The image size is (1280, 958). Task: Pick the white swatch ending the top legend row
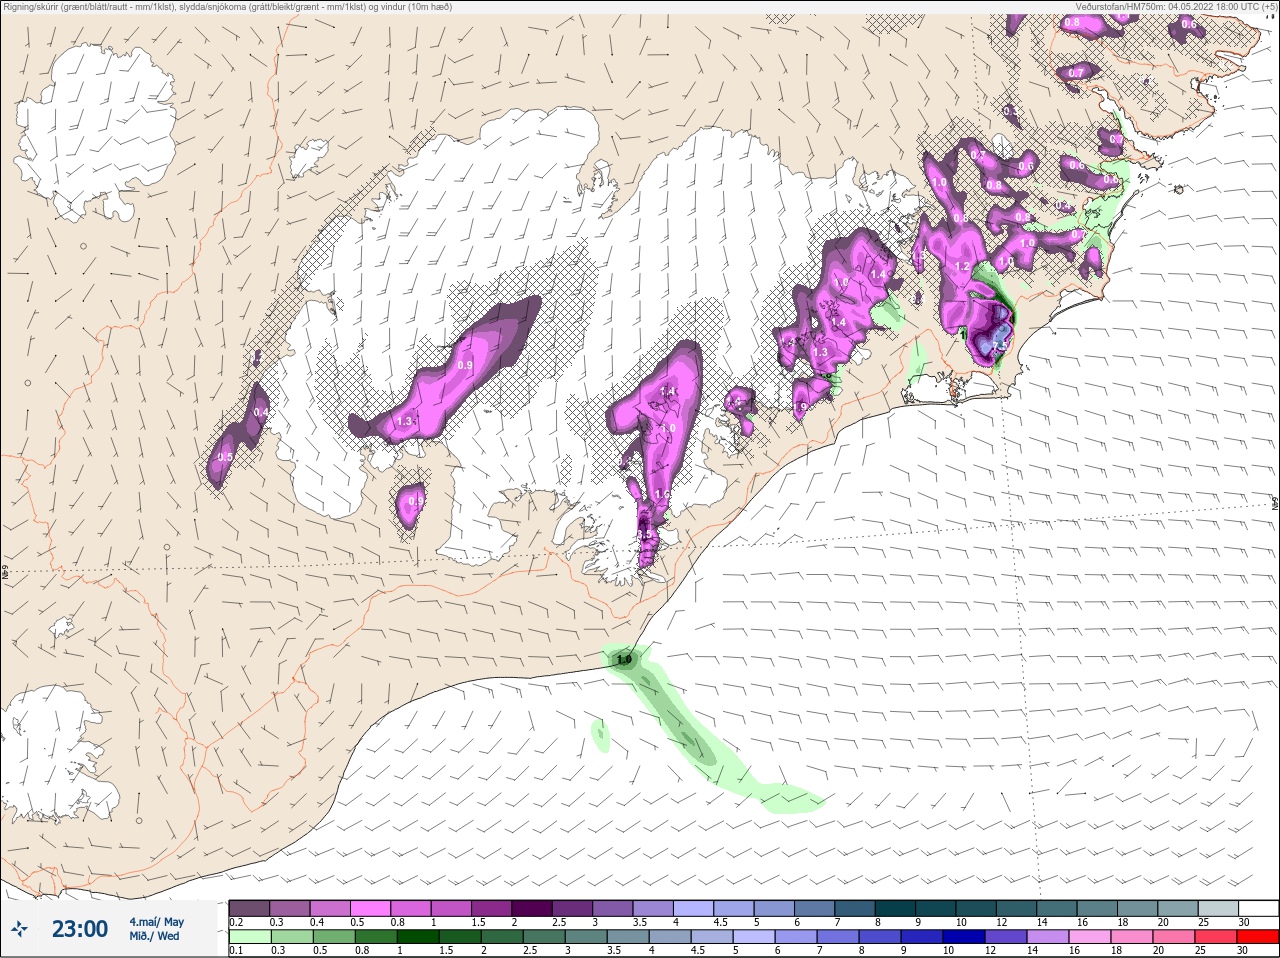[1258, 908]
